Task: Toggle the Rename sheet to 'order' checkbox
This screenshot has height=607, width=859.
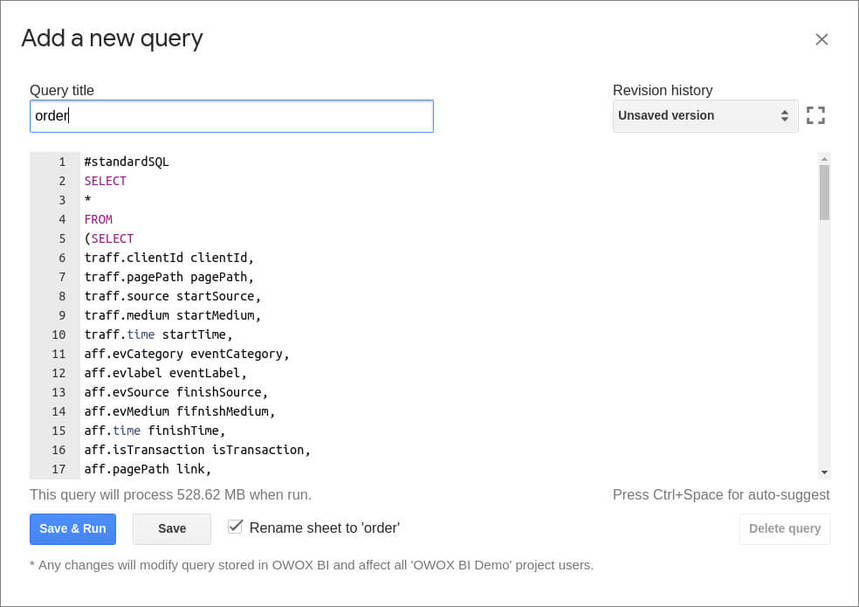Action: 236,527
